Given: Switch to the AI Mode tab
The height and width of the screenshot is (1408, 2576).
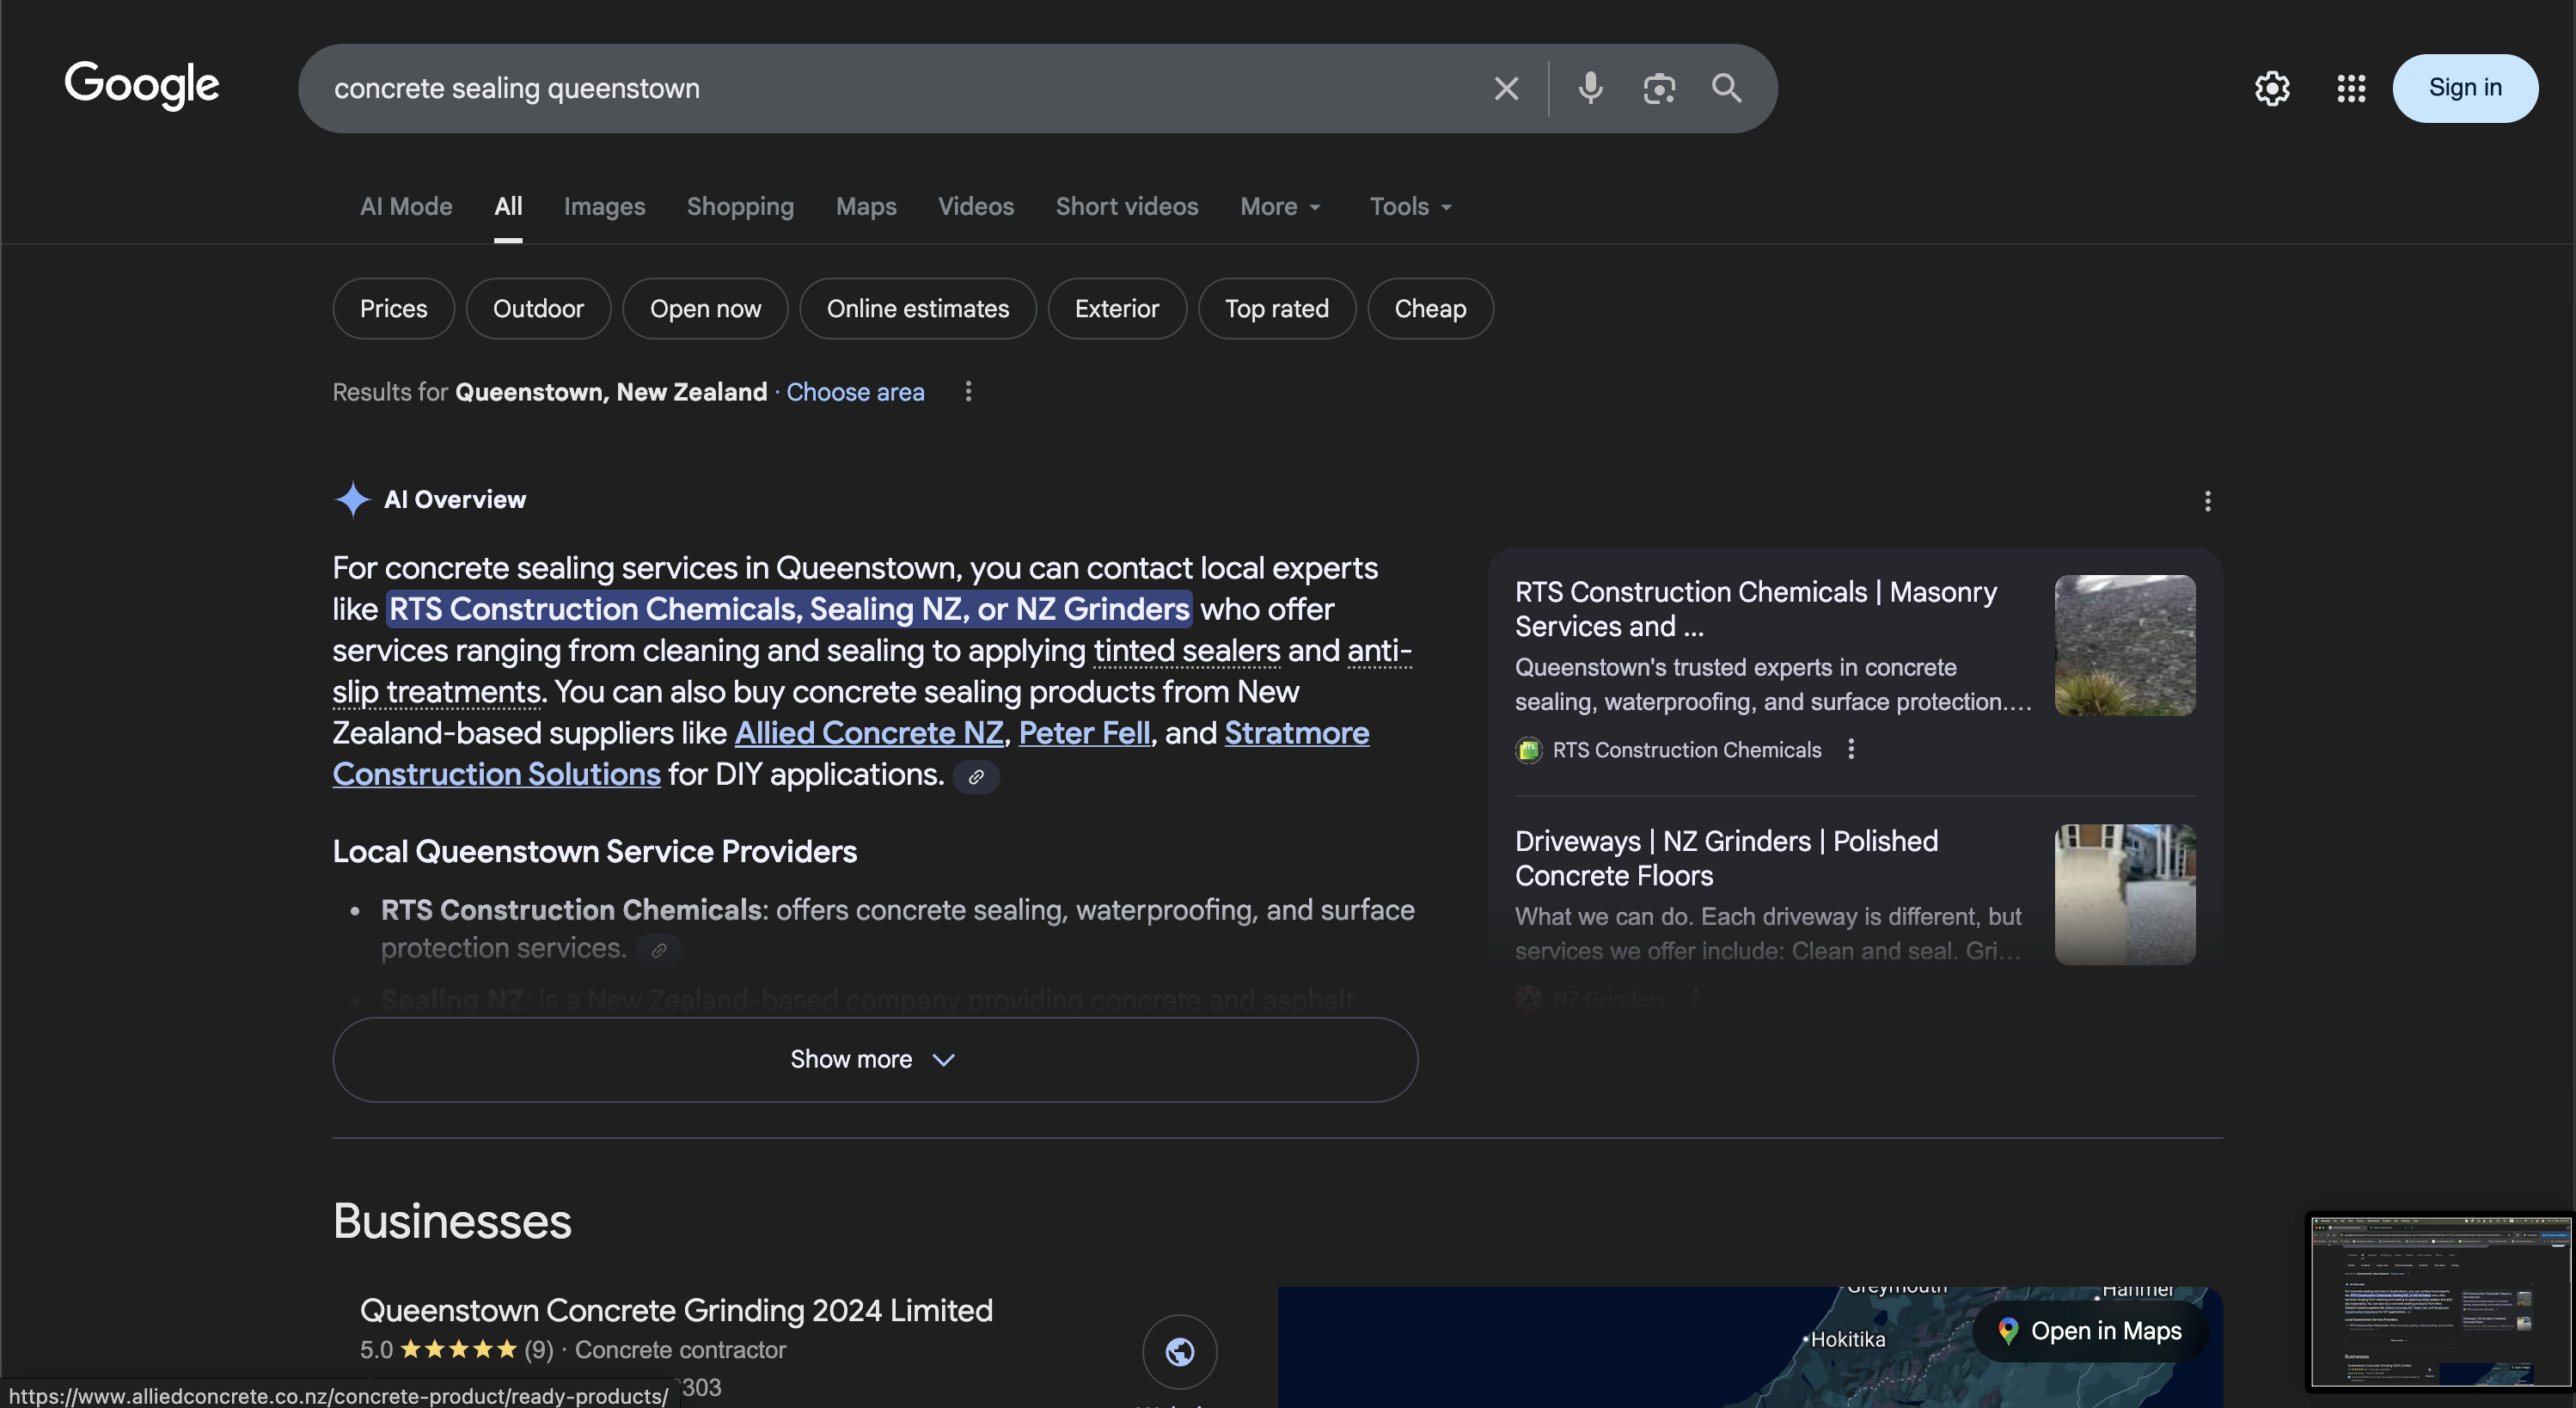Looking at the screenshot, I should click(x=406, y=207).
